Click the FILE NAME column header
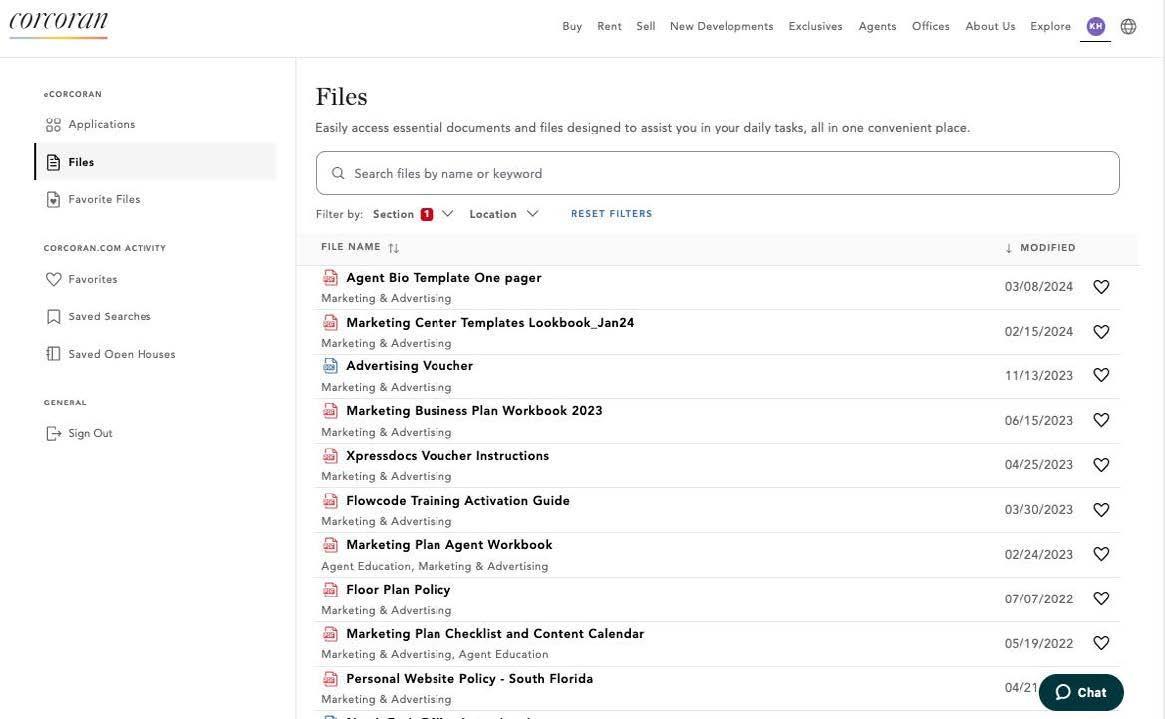 pyautogui.click(x=351, y=247)
